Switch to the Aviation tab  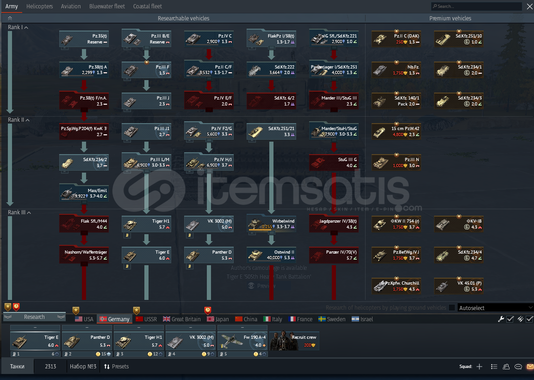(x=71, y=6)
